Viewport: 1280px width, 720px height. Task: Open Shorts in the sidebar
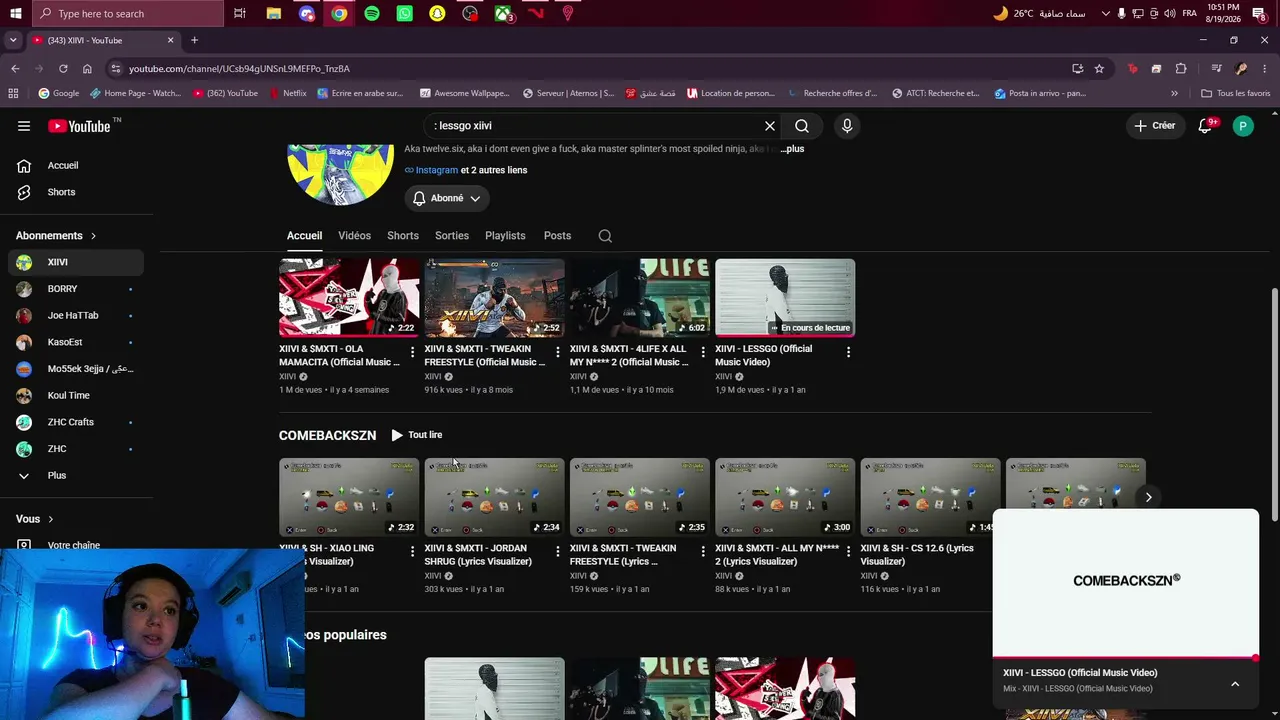[x=76, y=192]
